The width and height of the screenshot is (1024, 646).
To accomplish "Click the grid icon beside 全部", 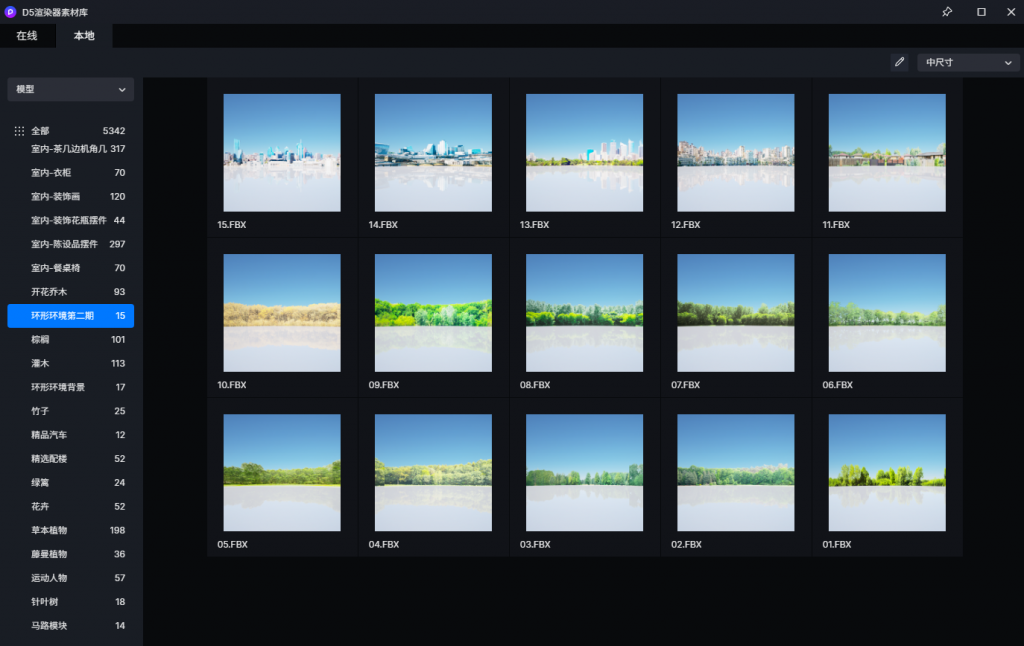I will [19, 131].
